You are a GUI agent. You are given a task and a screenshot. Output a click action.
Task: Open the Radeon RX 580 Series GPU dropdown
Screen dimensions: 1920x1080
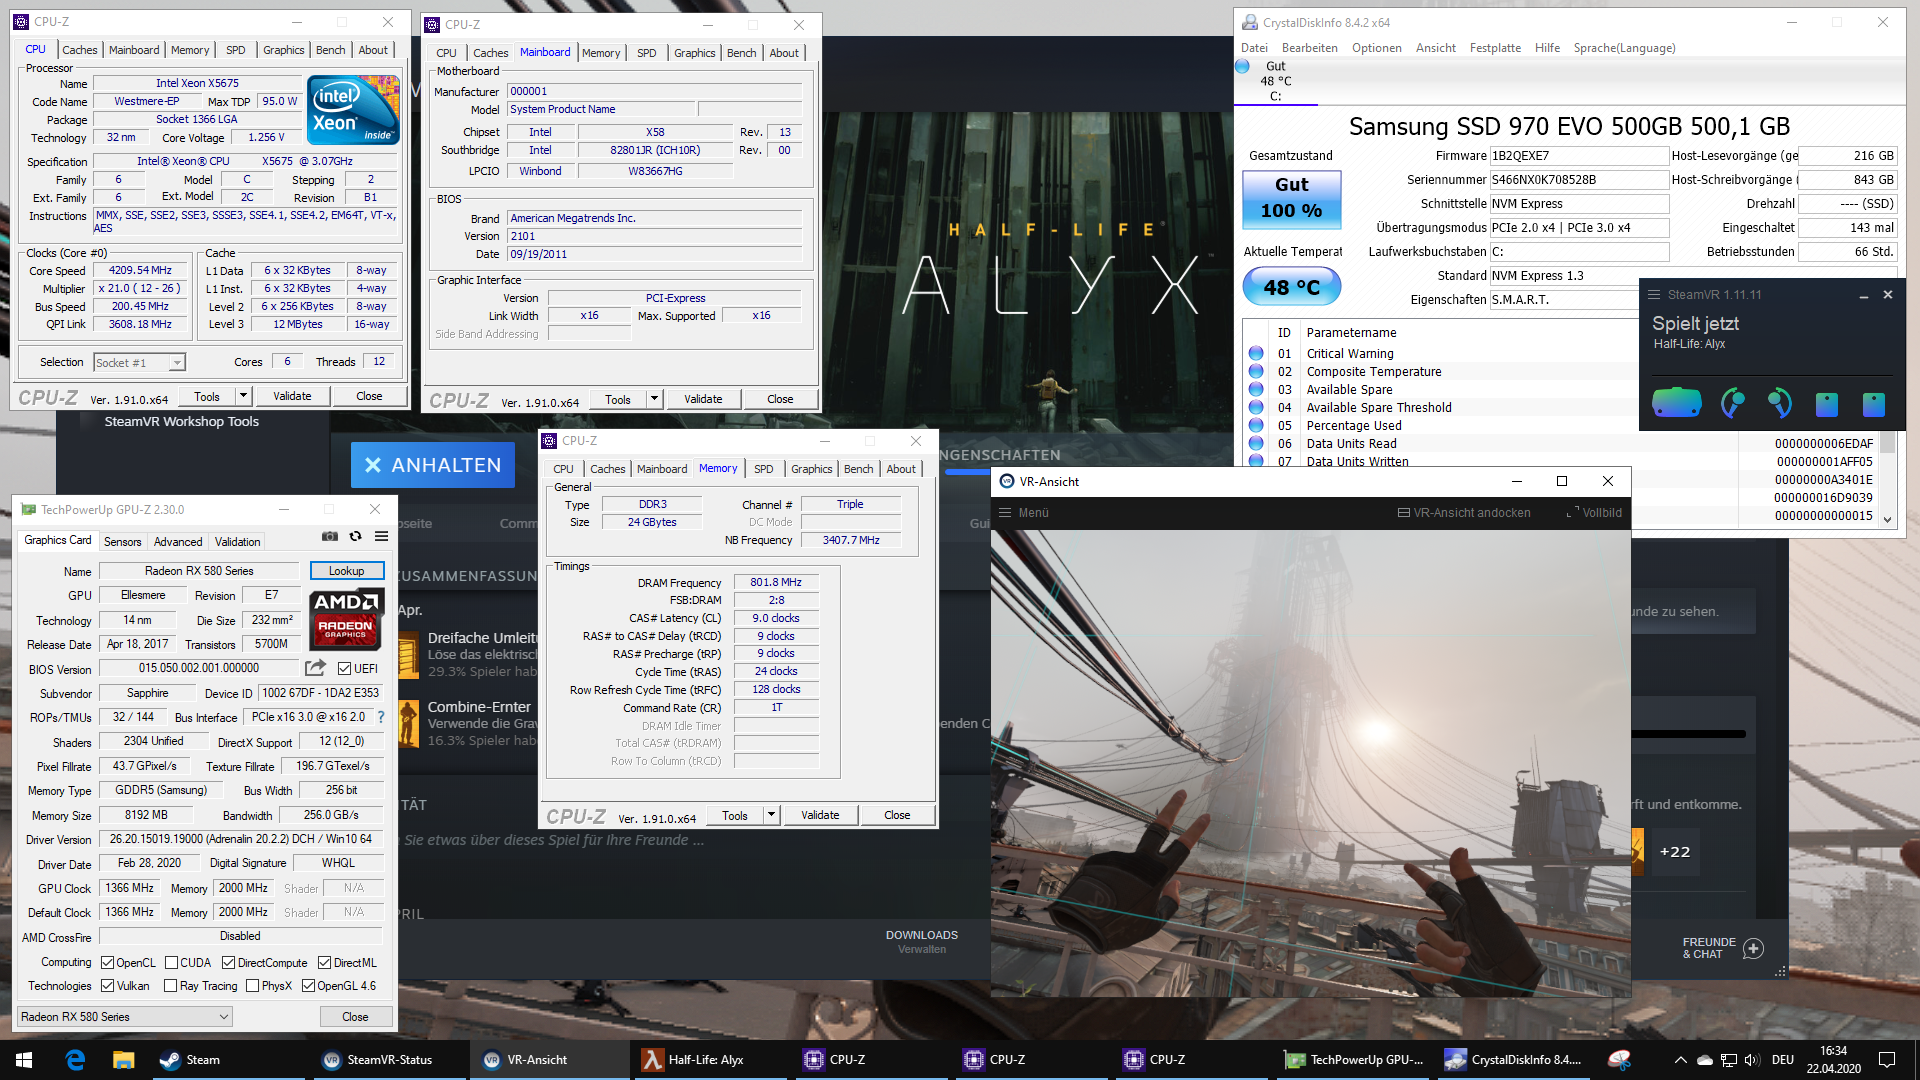[224, 1017]
